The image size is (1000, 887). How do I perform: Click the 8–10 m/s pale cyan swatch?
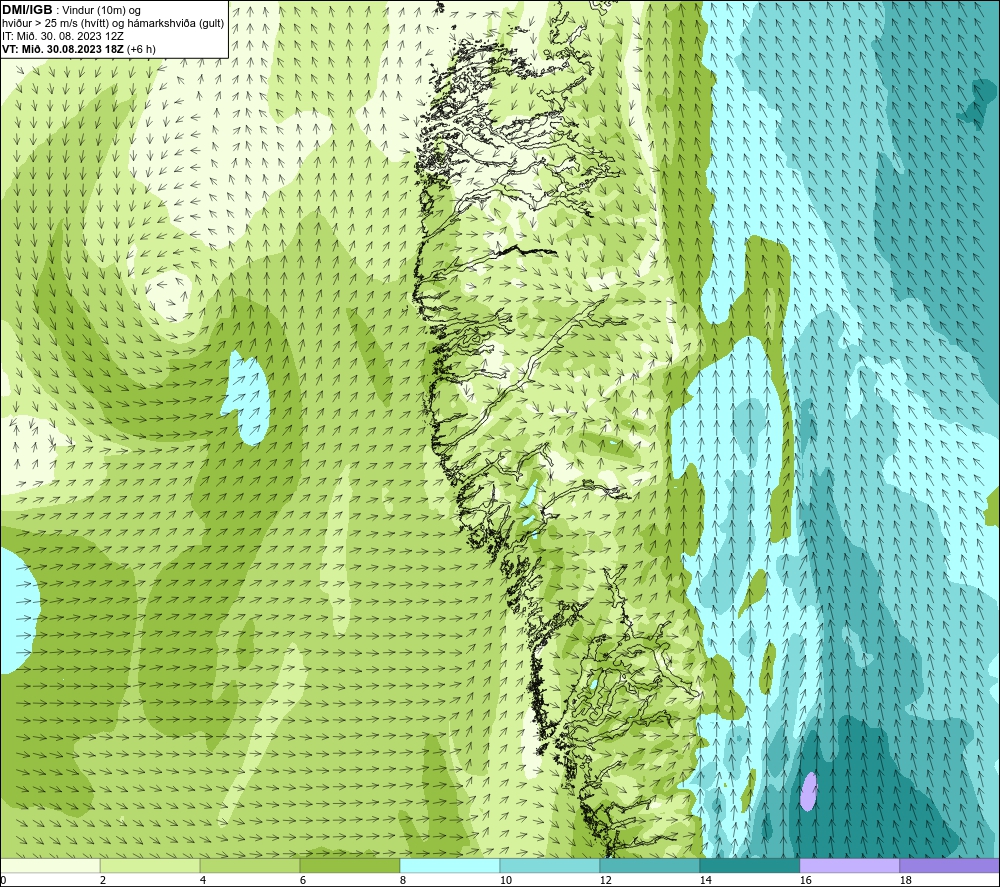click(x=450, y=865)
